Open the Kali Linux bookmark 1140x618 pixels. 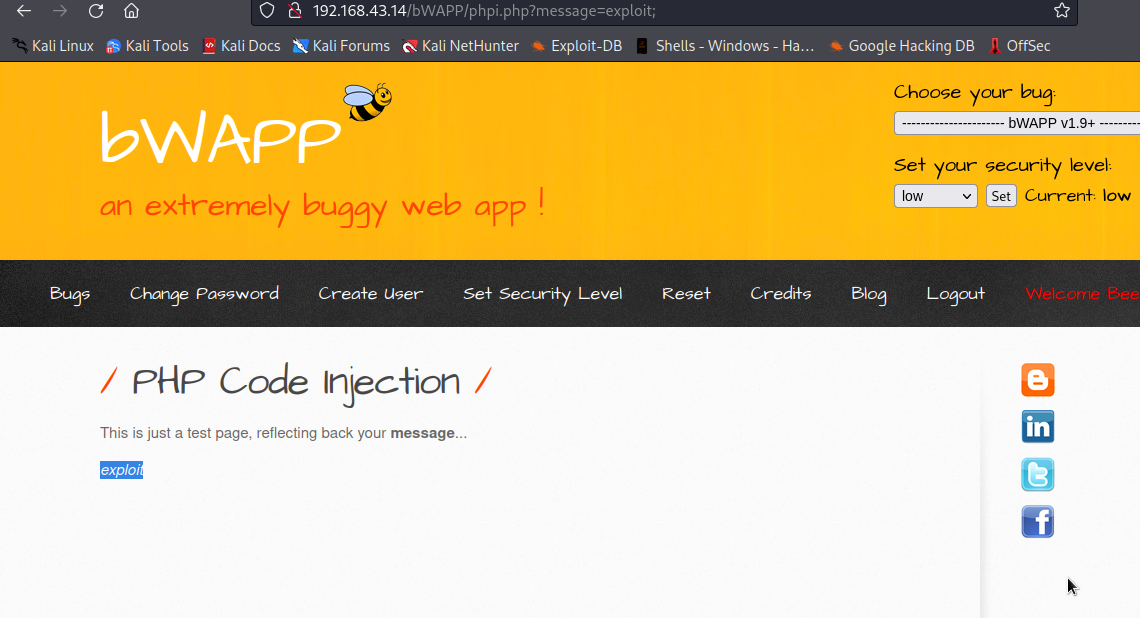pyautogui.click(x=53, y=46)
